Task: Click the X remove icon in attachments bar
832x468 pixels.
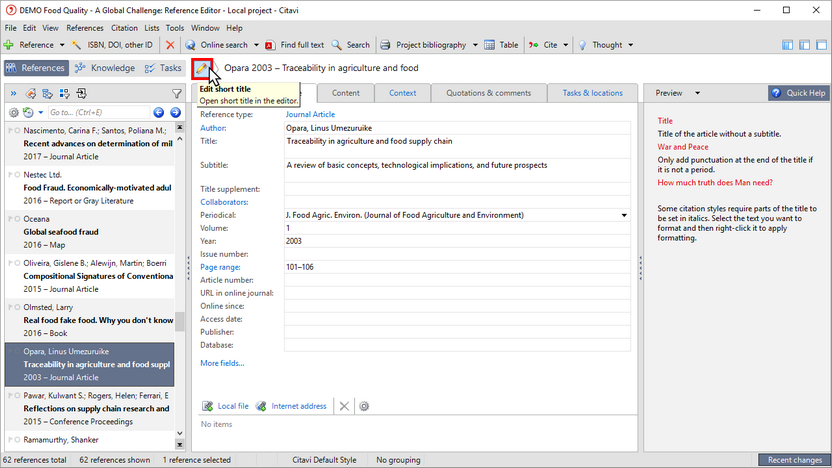Action: (x=344, y=406)
